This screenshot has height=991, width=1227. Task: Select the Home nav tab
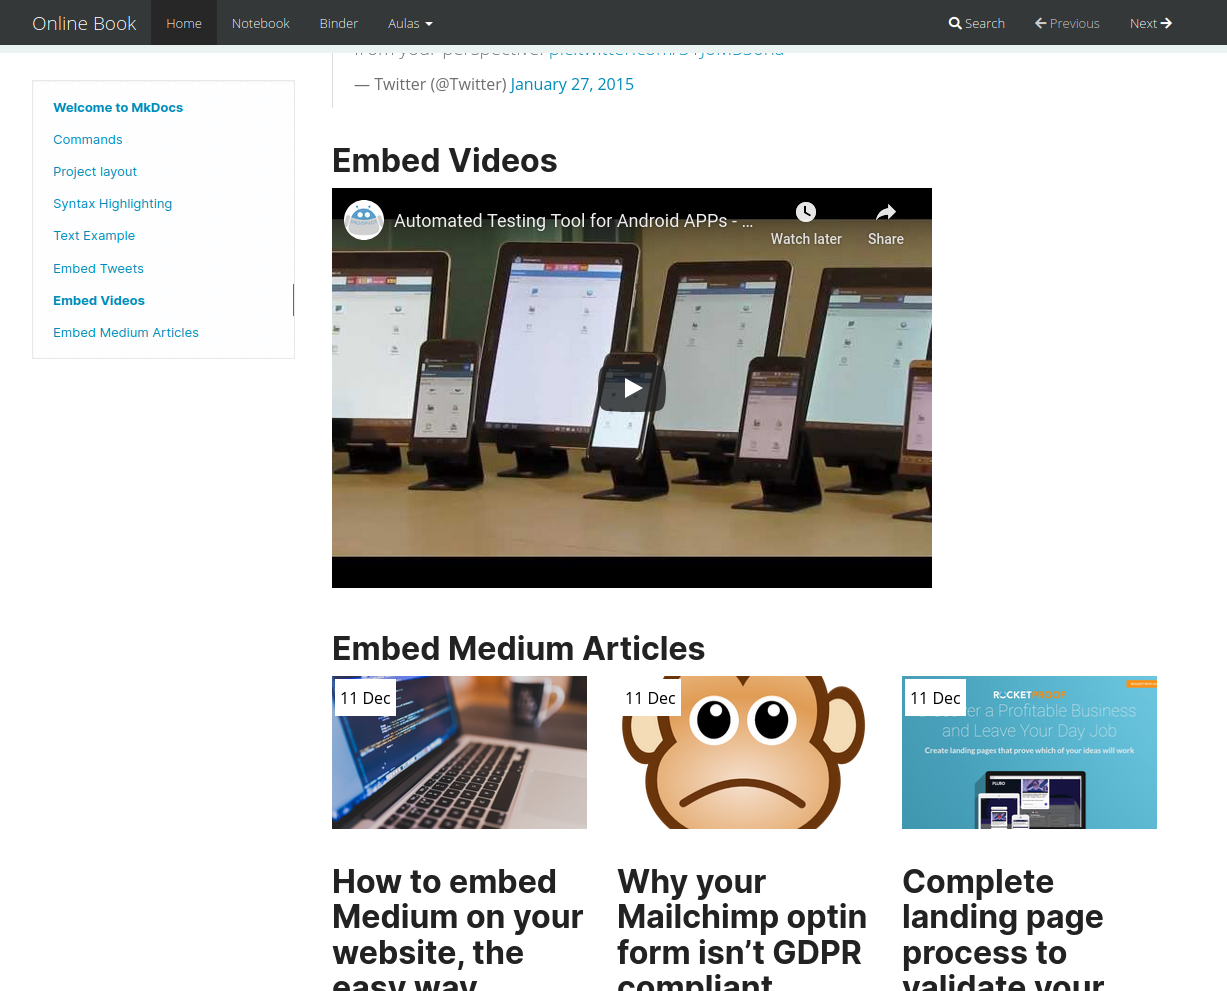(x=184, y=23)
